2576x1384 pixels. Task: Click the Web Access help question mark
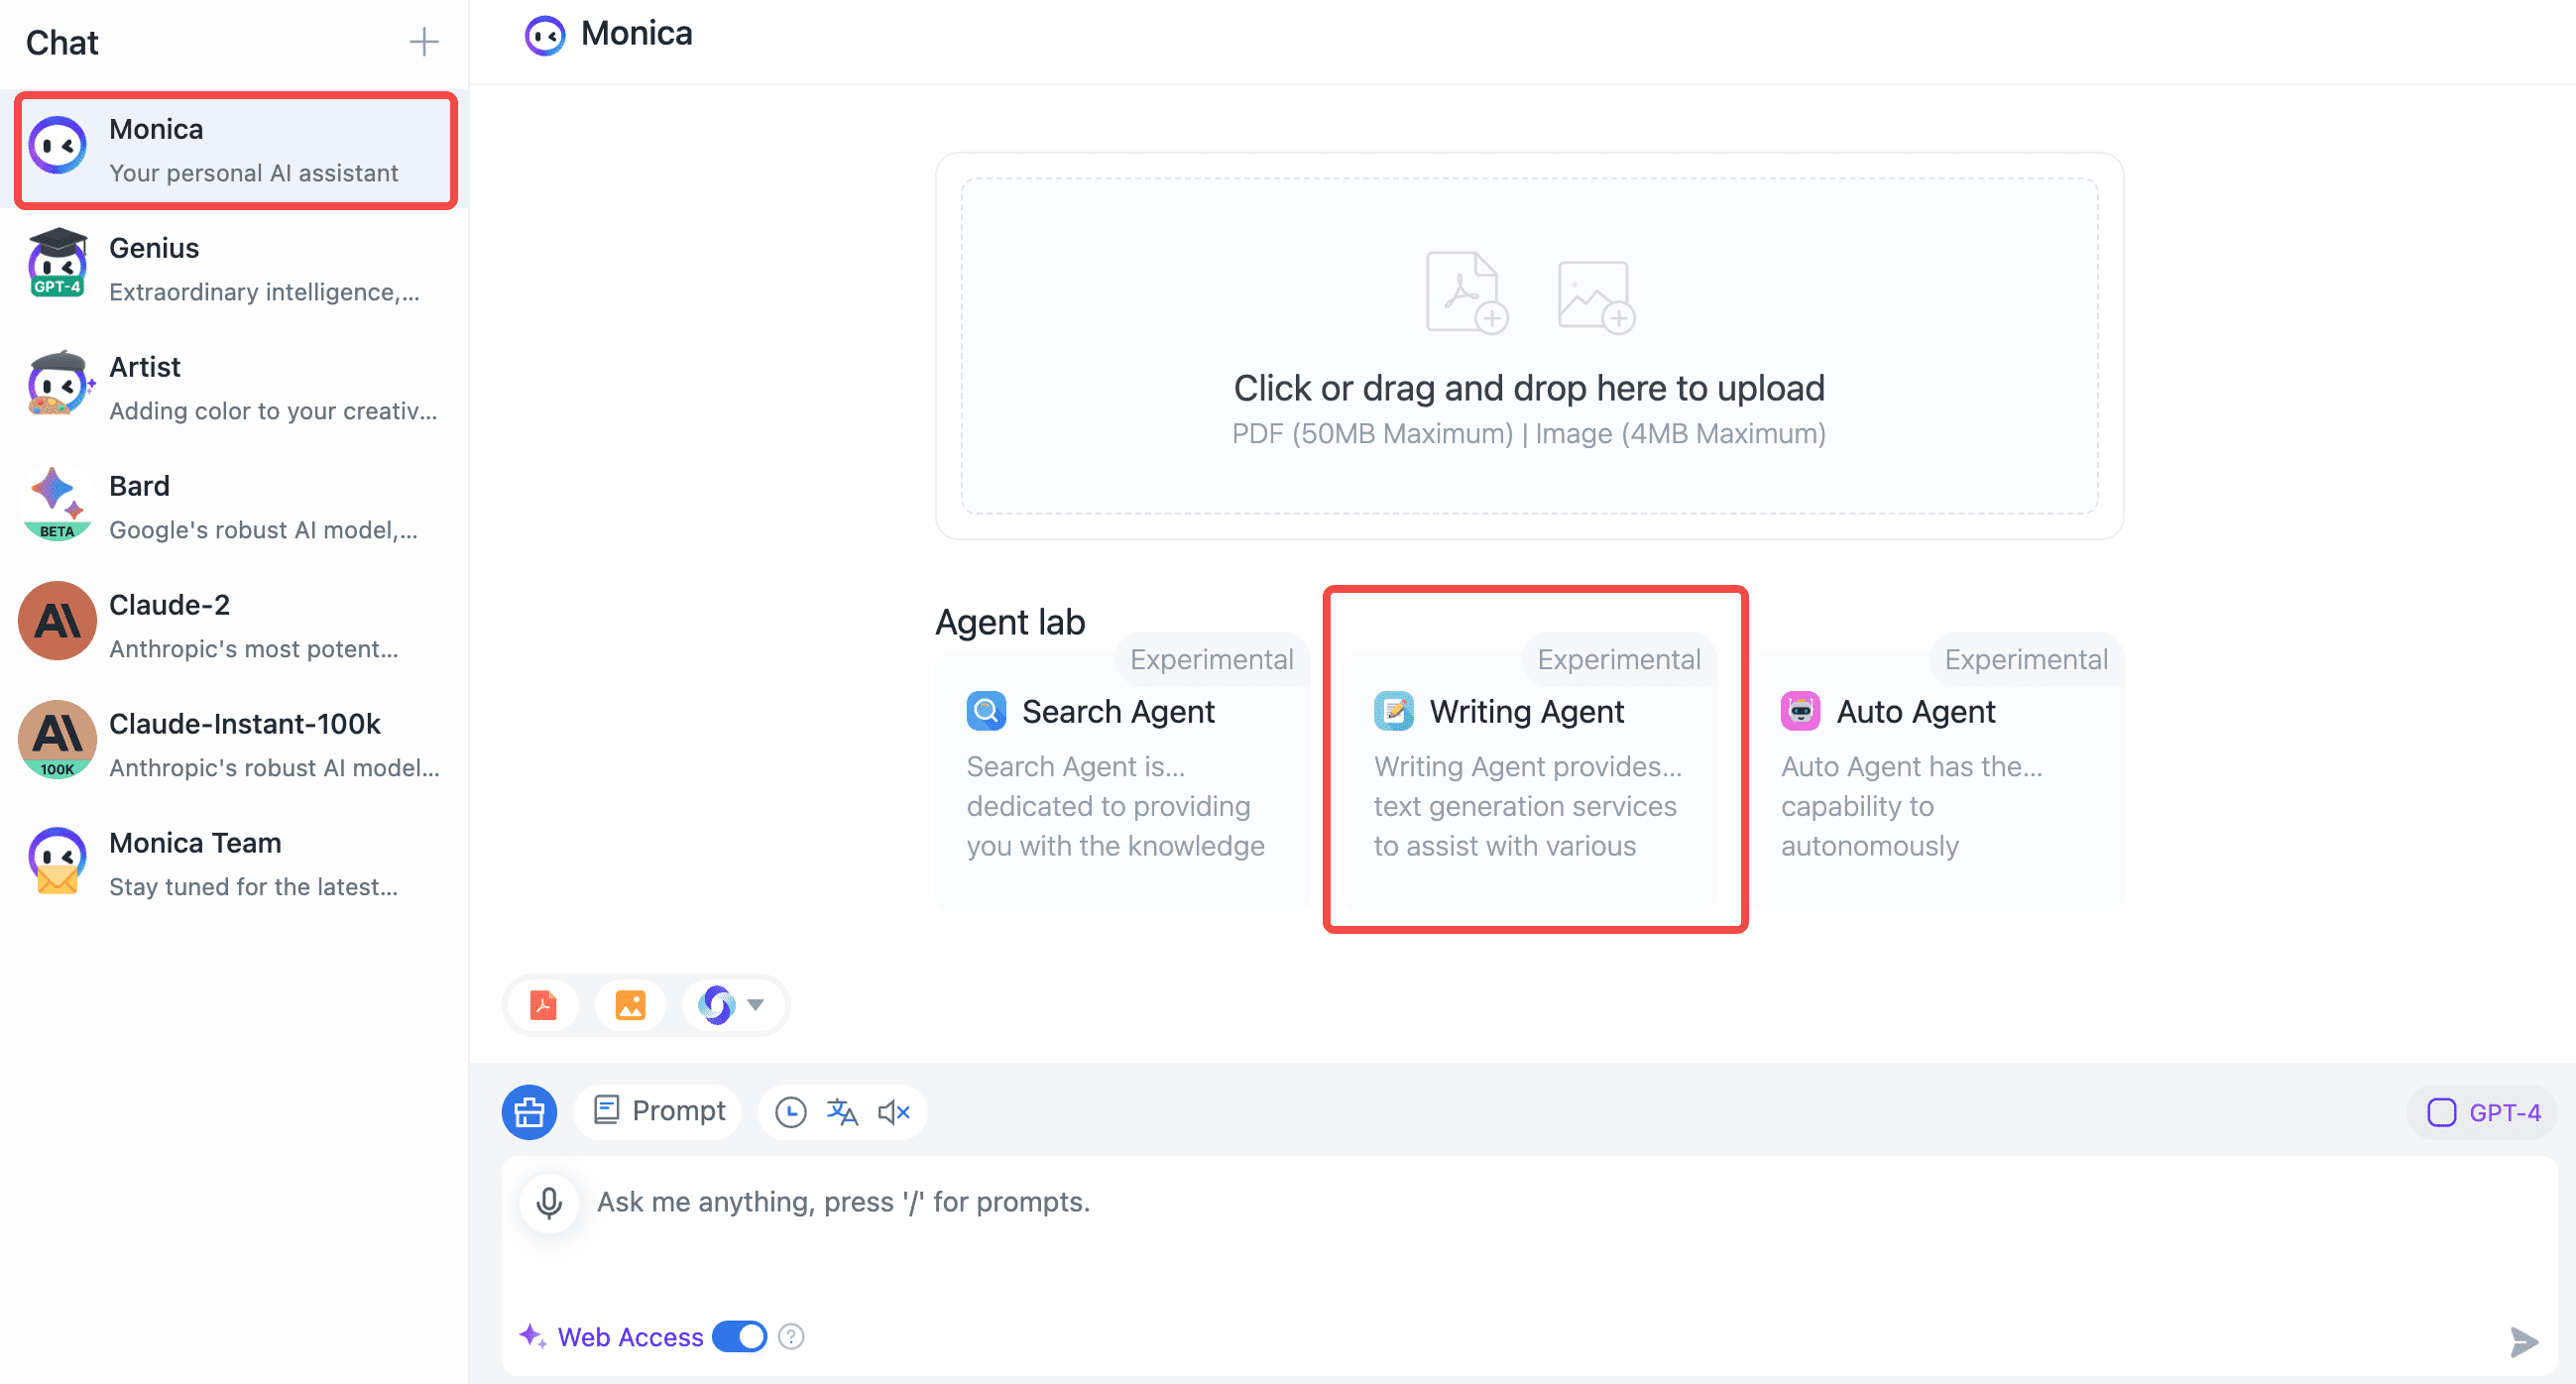click(790, 1336)
